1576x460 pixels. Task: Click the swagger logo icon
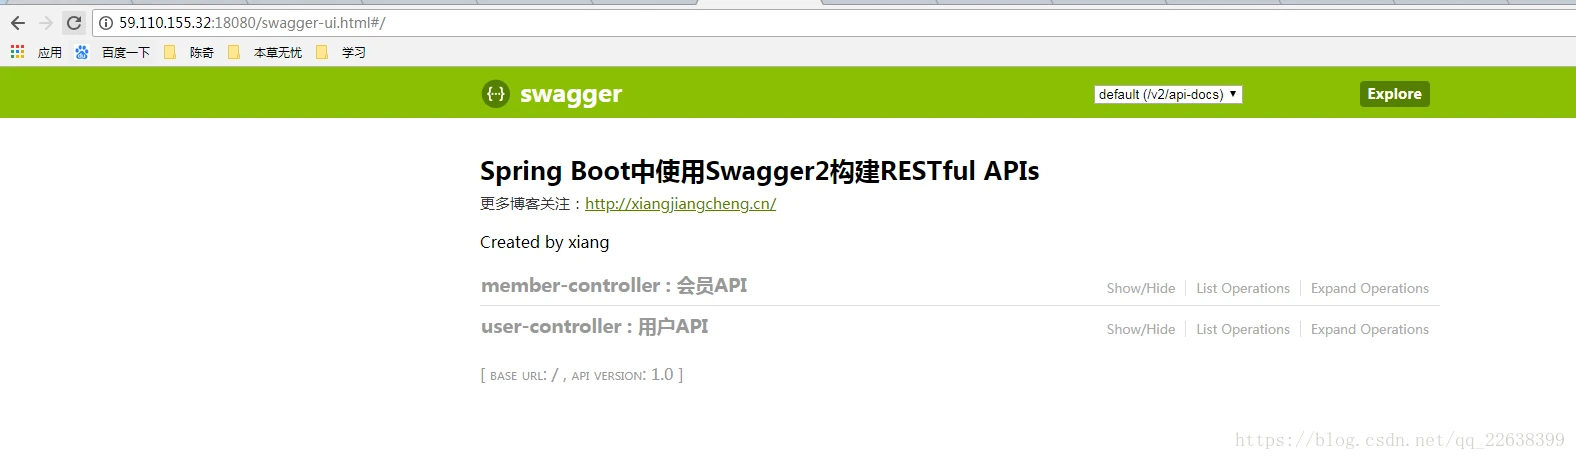tap(496, 94)
